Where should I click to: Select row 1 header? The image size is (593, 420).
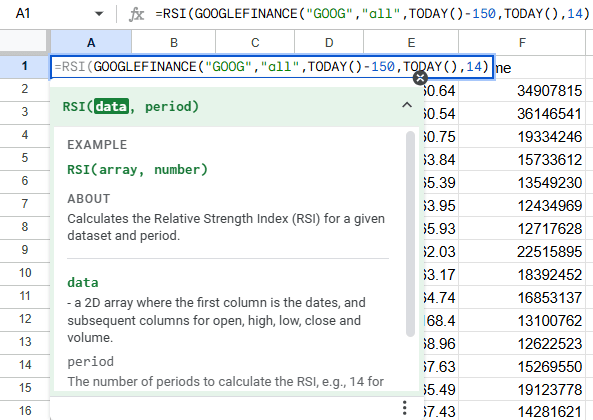tap(25, 66)
